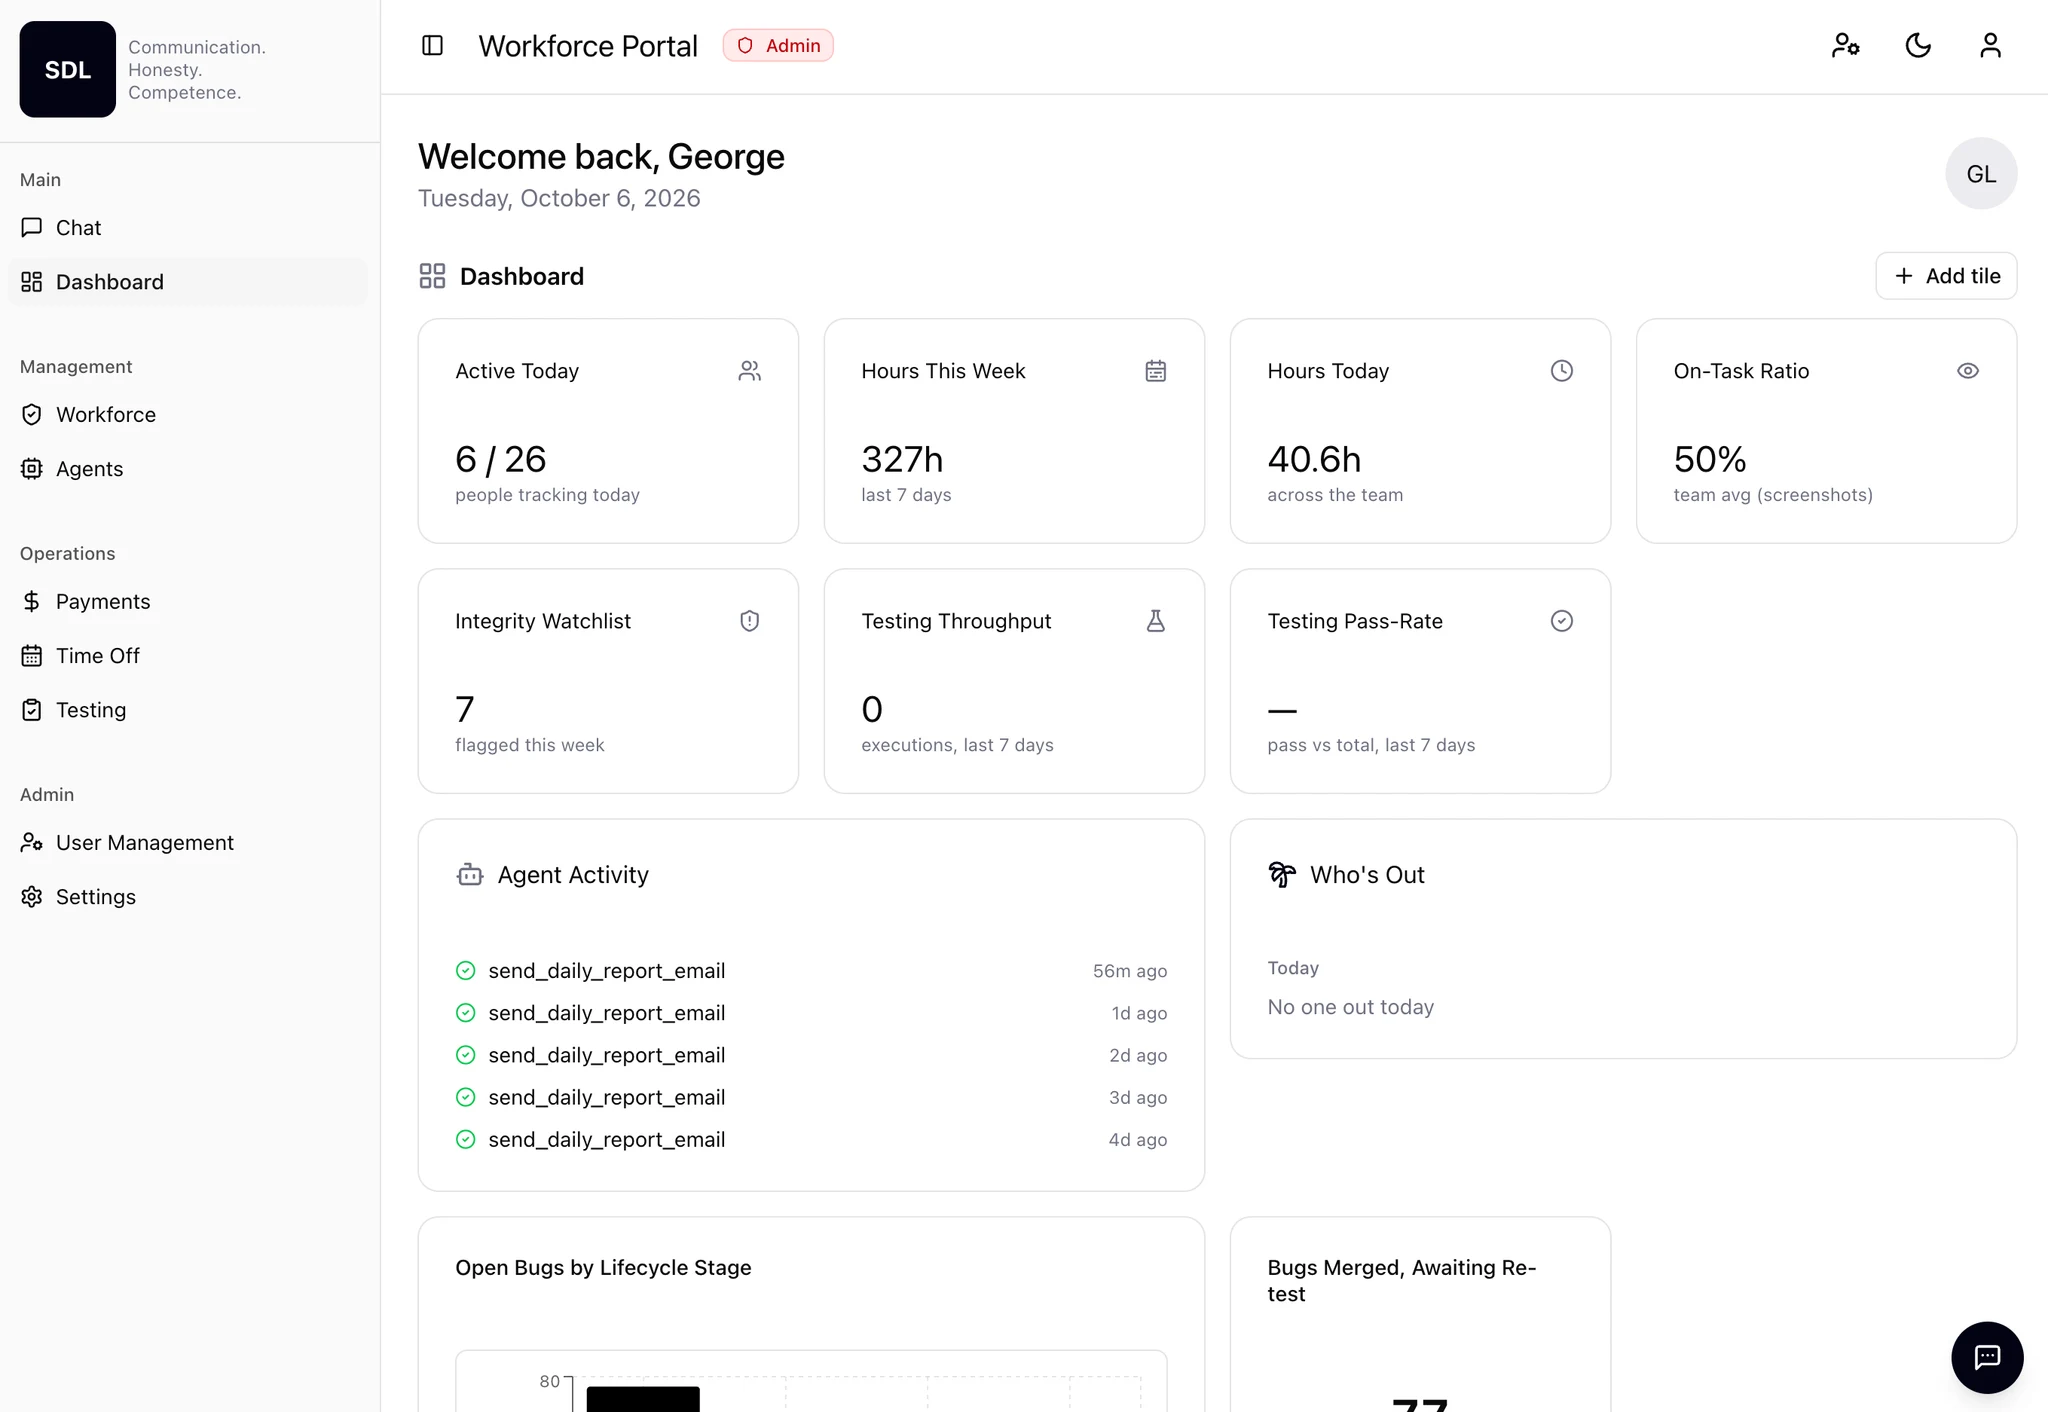Click check icon on Testing Pass-Rate tile
Viewport: 2048px width, 1412px height.
pos(1561,621)
